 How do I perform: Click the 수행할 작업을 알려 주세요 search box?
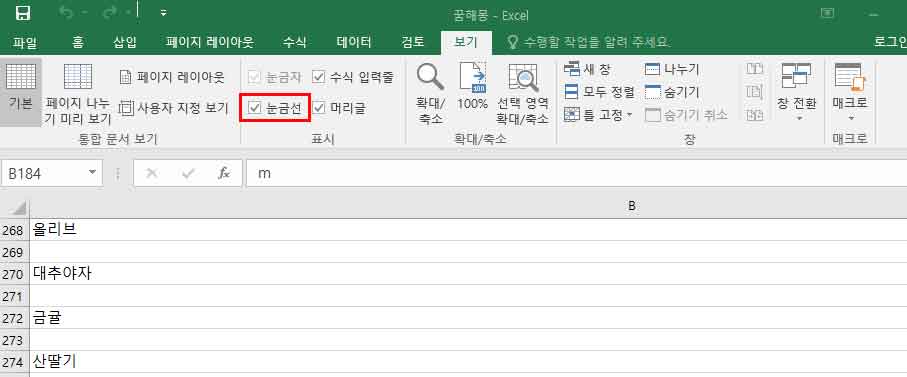click(x=588, y=42)
